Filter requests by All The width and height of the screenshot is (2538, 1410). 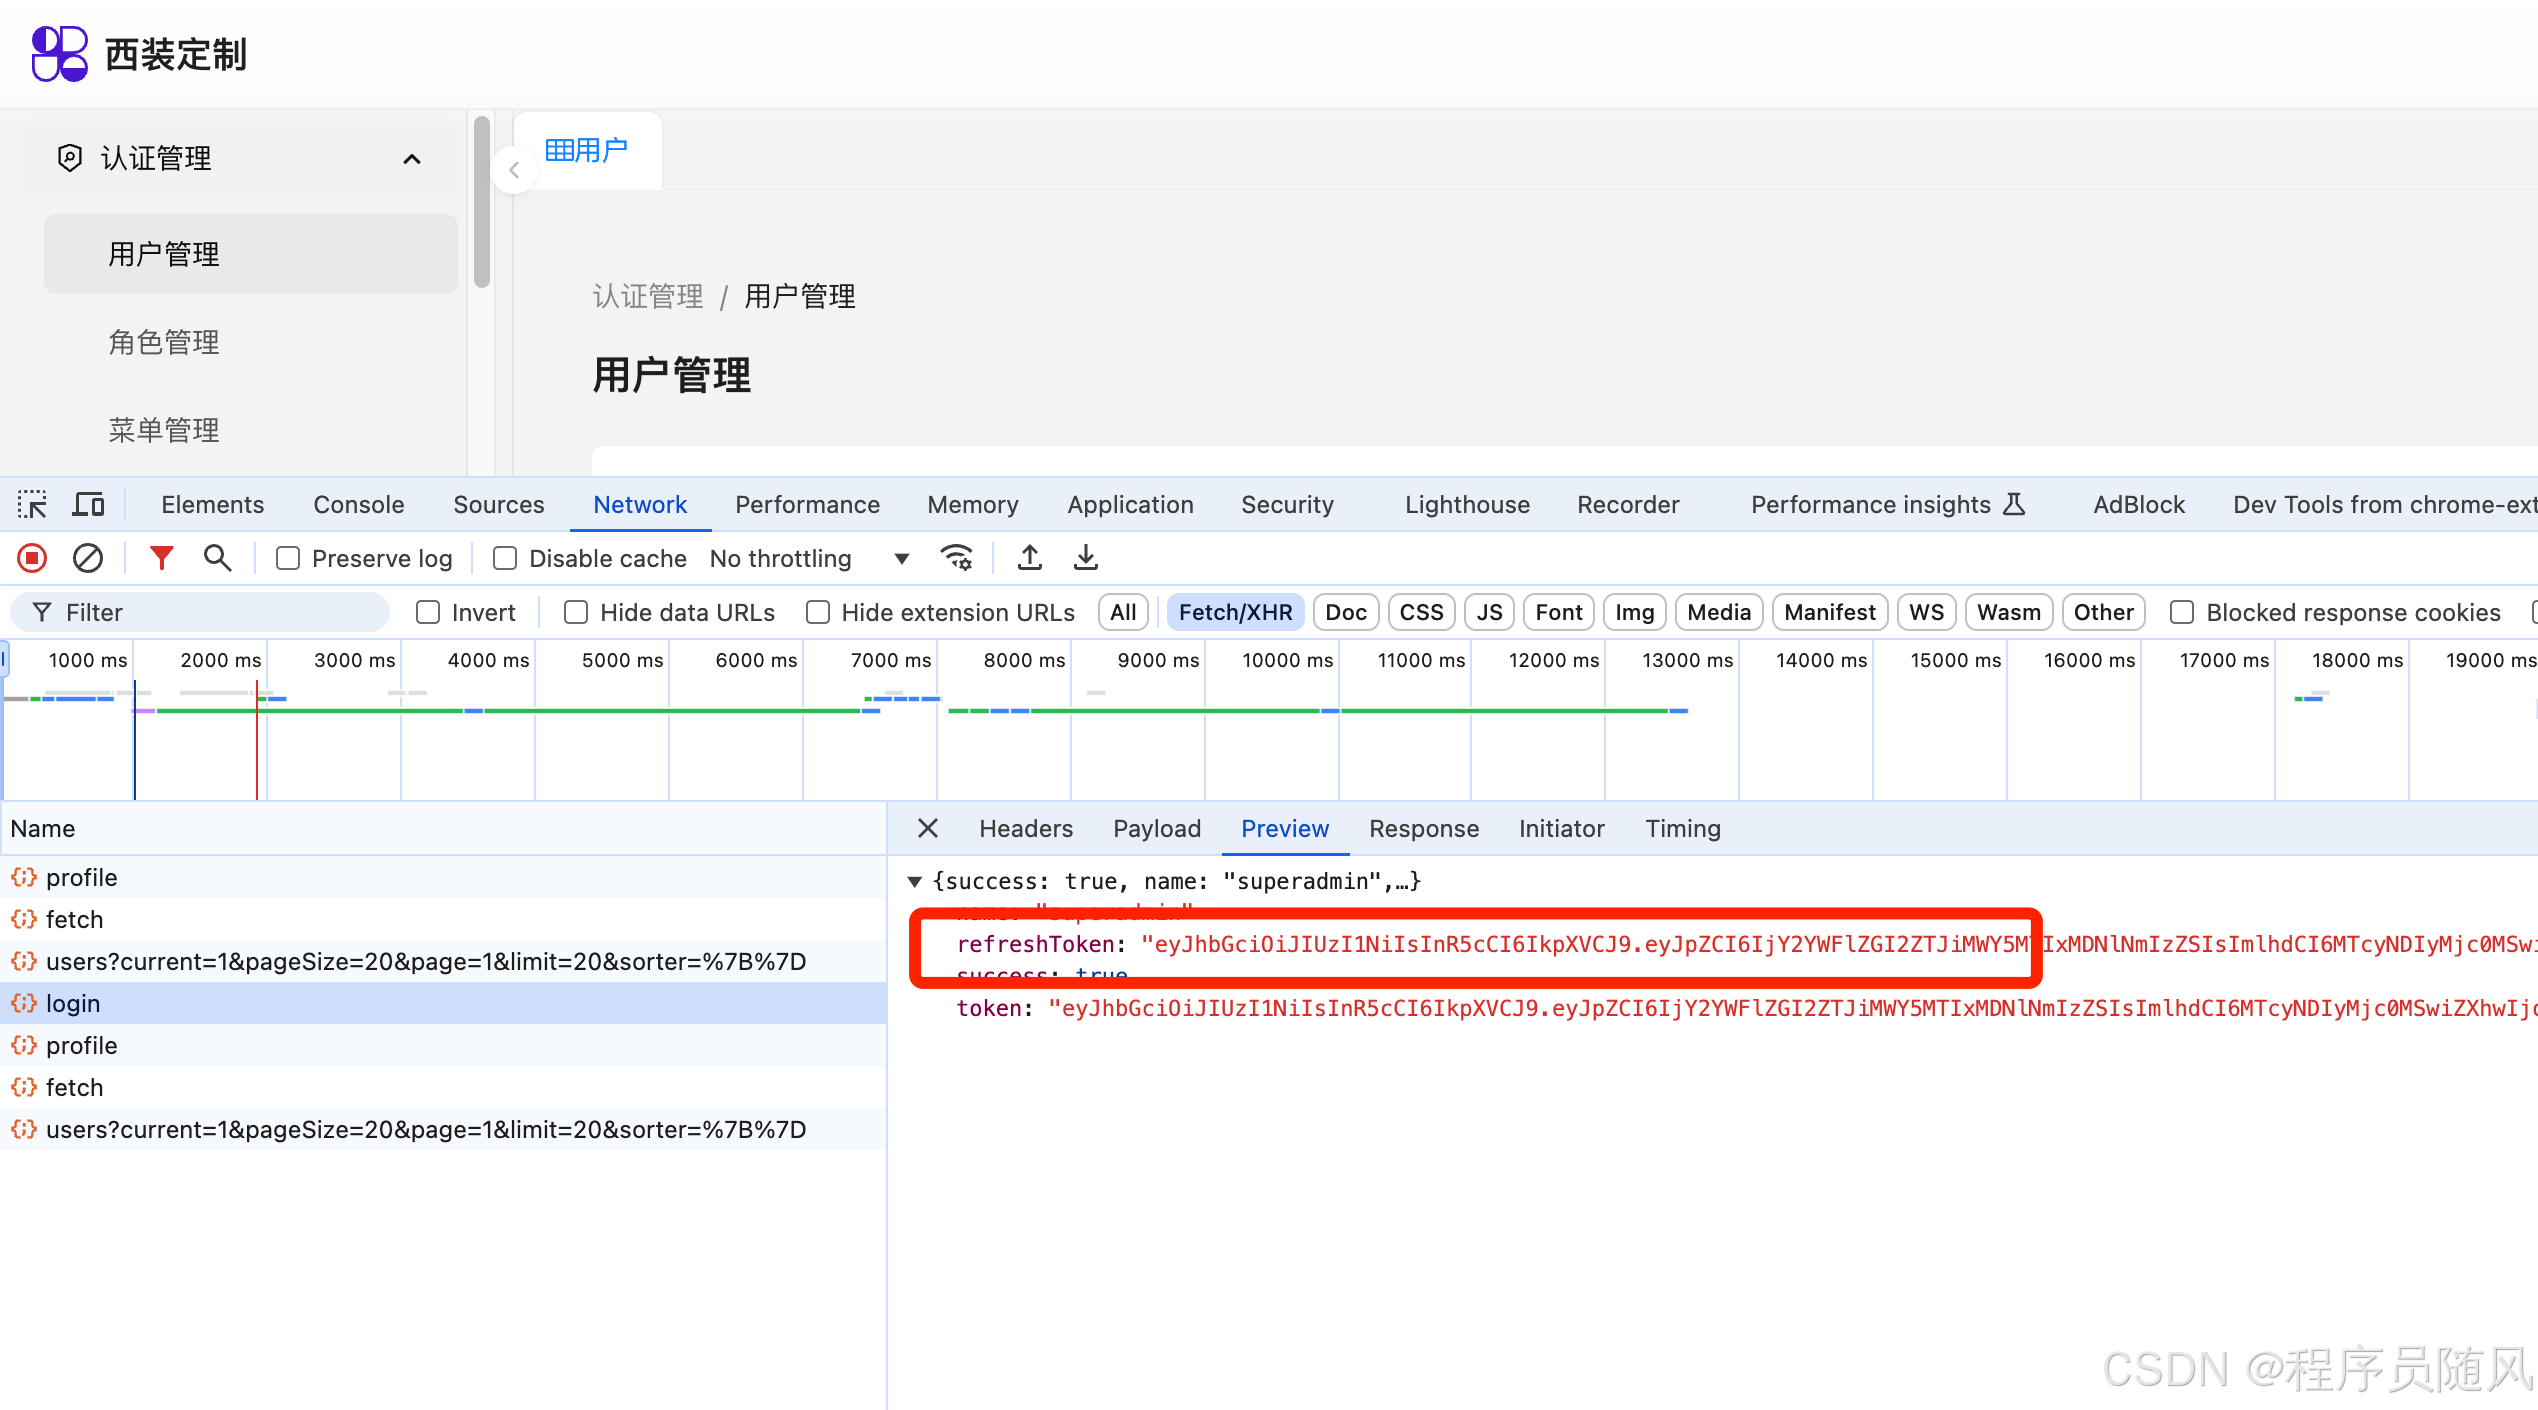click(1123, 612)
